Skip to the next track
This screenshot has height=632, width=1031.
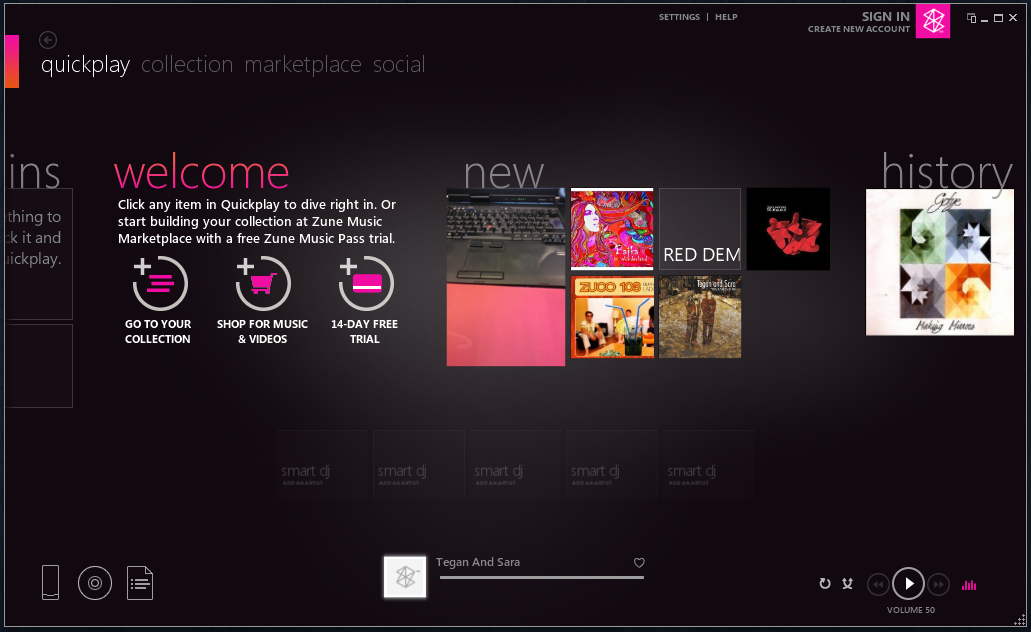coord(938,584)
